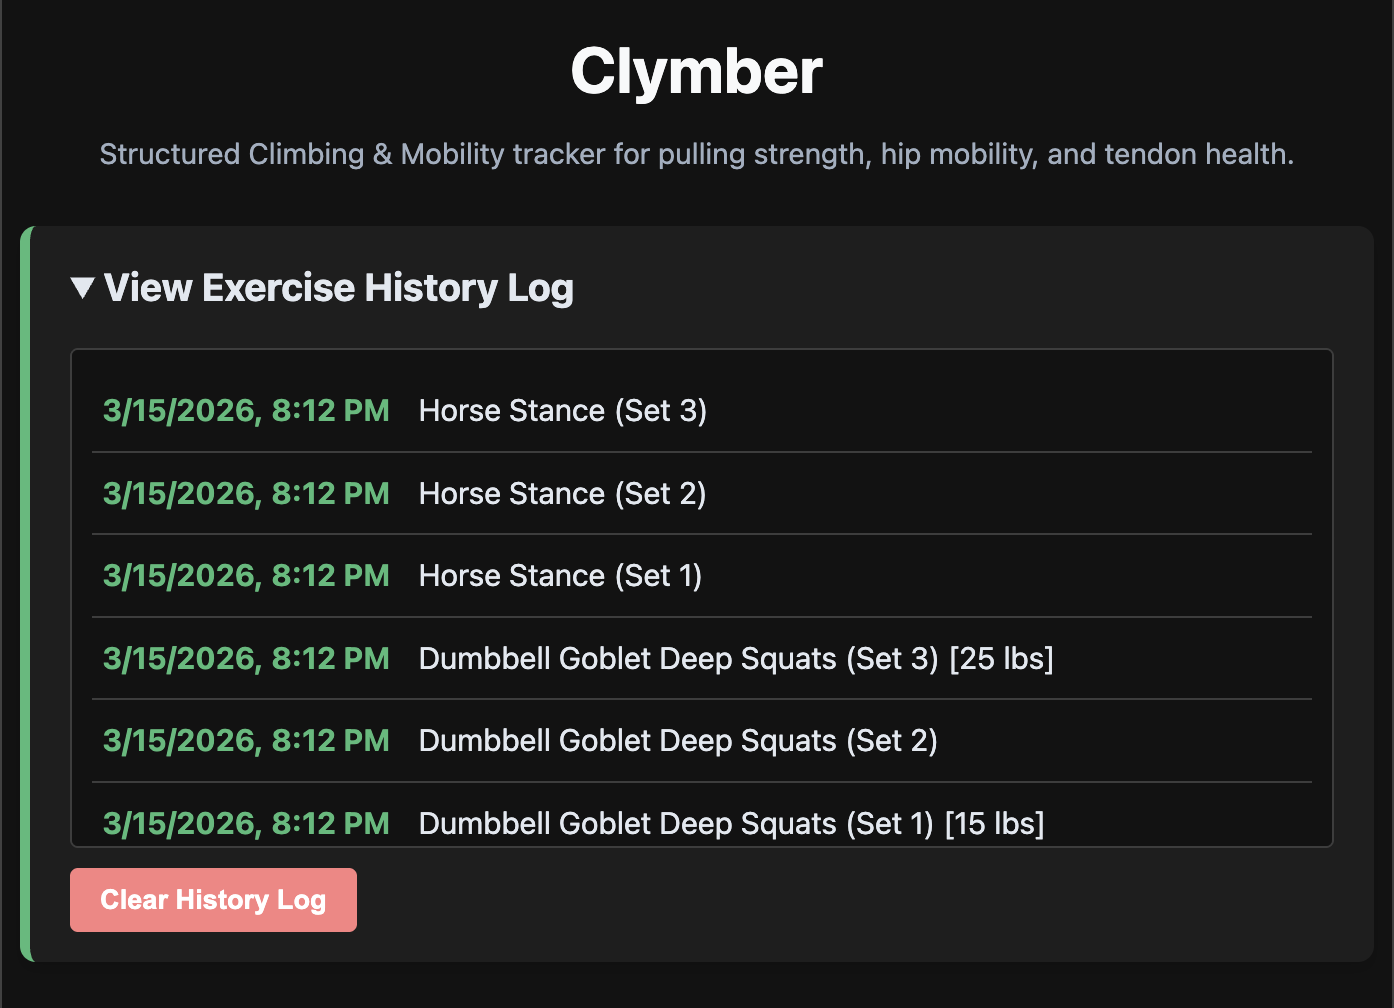Select the Horse Stance (Set 1) entry

point(560,576)
